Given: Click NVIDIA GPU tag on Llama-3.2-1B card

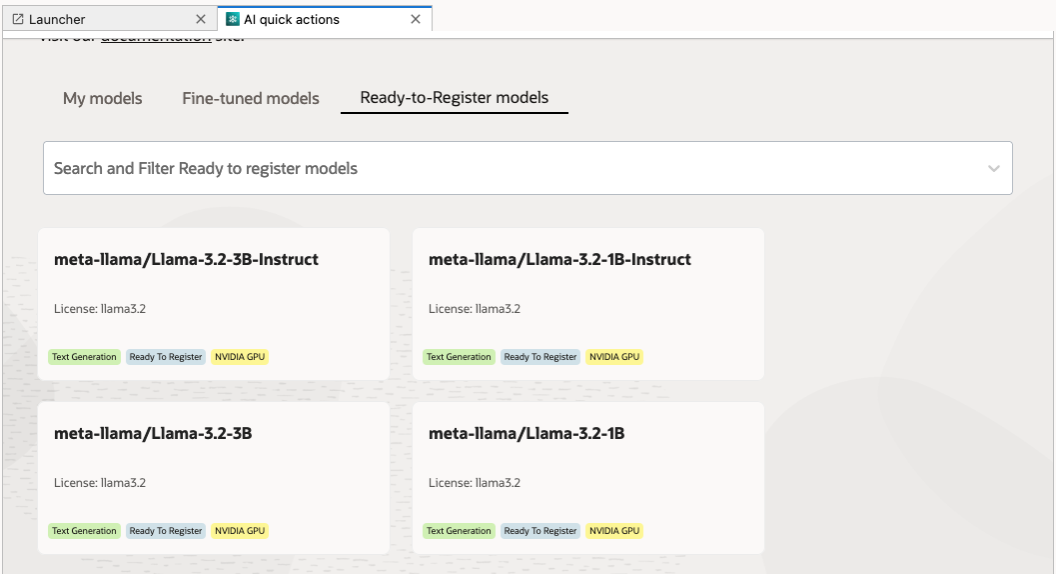Looking at the screenshot, I should pos(614,531).
